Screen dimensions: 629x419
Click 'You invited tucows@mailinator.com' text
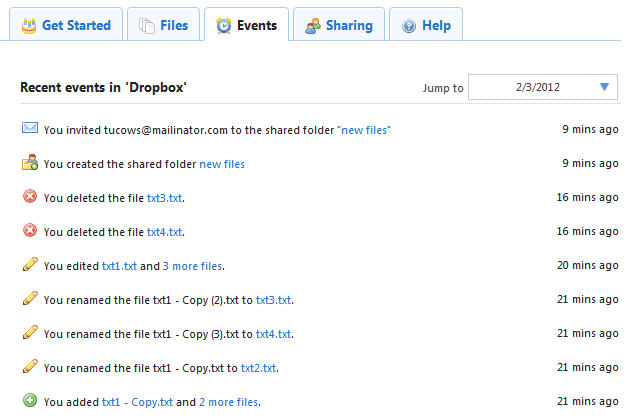pyautogui.click(x=136, y=130)
